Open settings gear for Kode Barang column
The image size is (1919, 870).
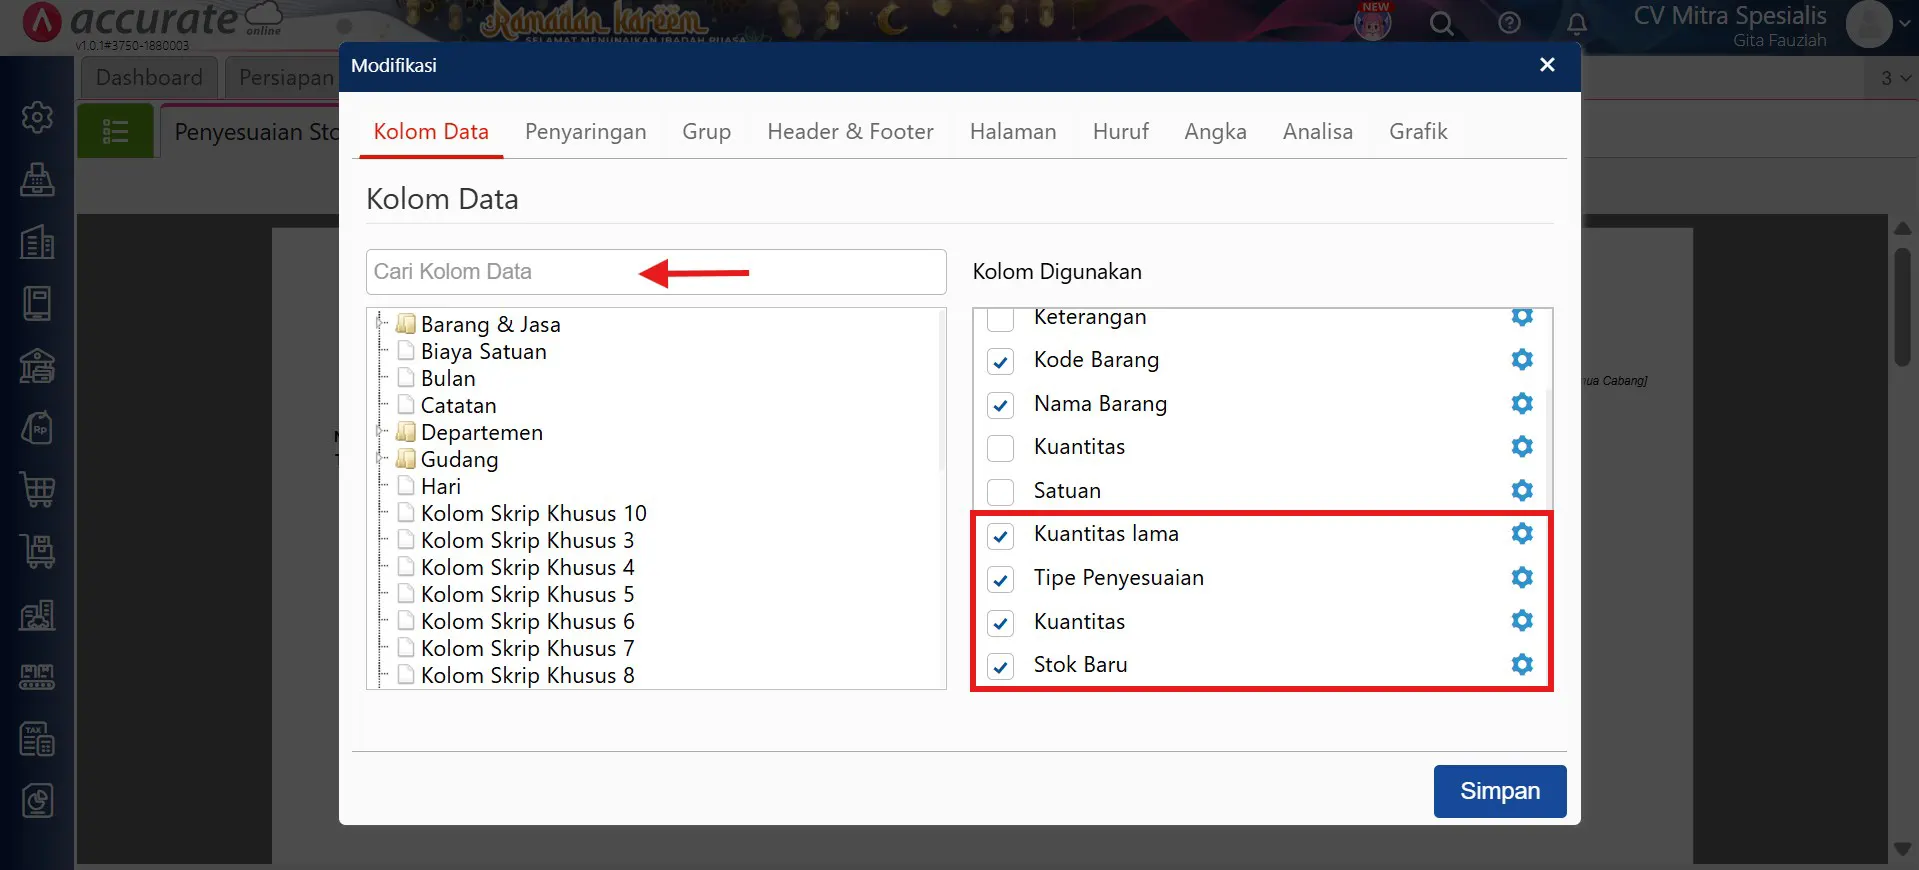pyautogui.click(x=1521, y=360)
